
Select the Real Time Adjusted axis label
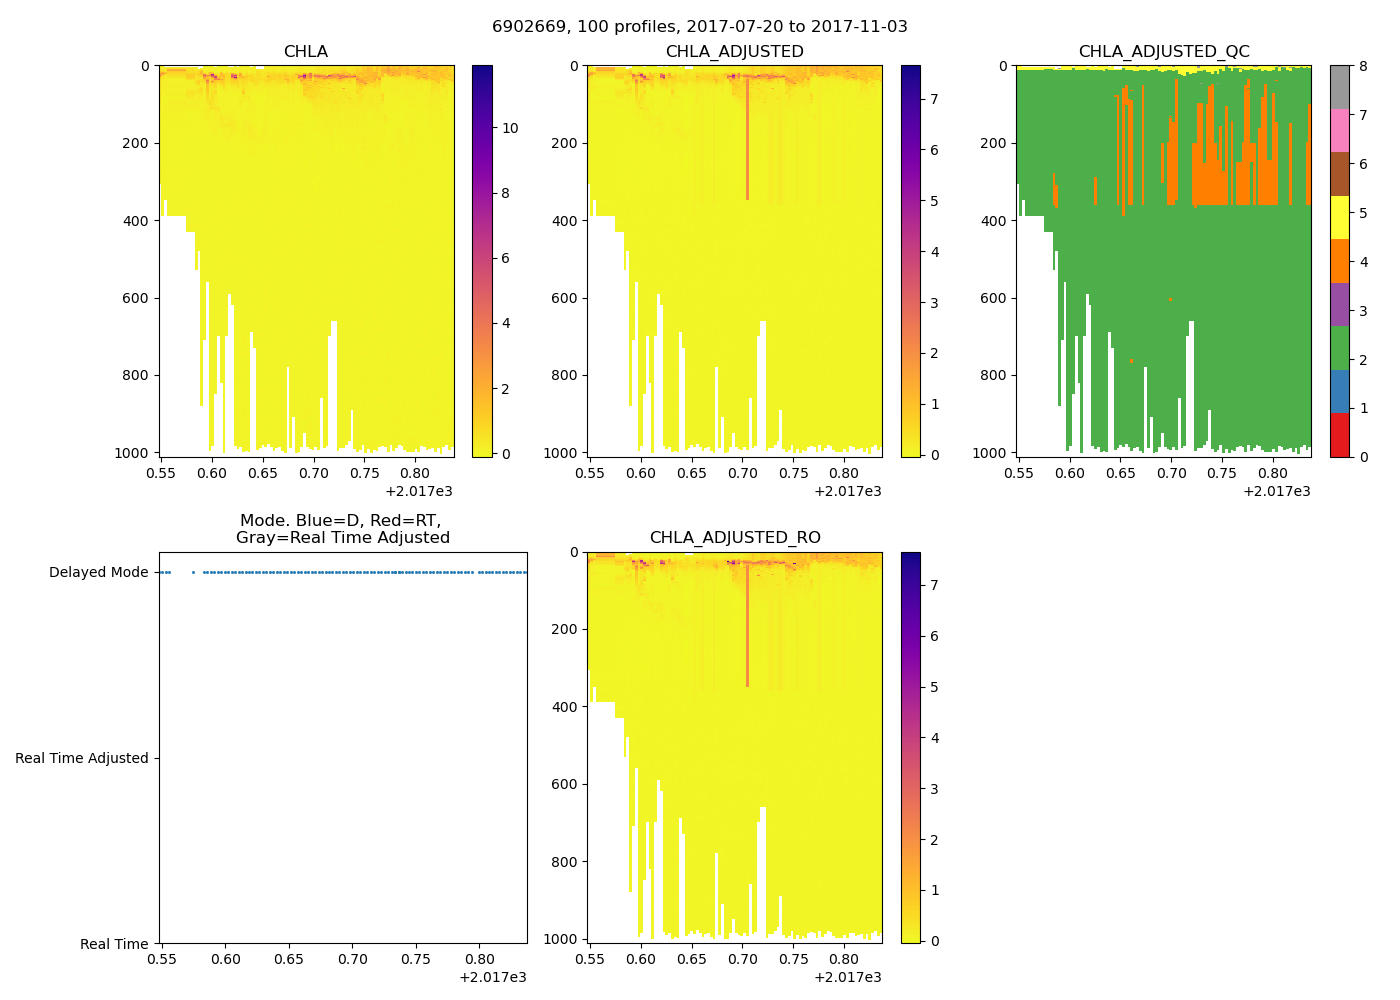coord(81,758)
